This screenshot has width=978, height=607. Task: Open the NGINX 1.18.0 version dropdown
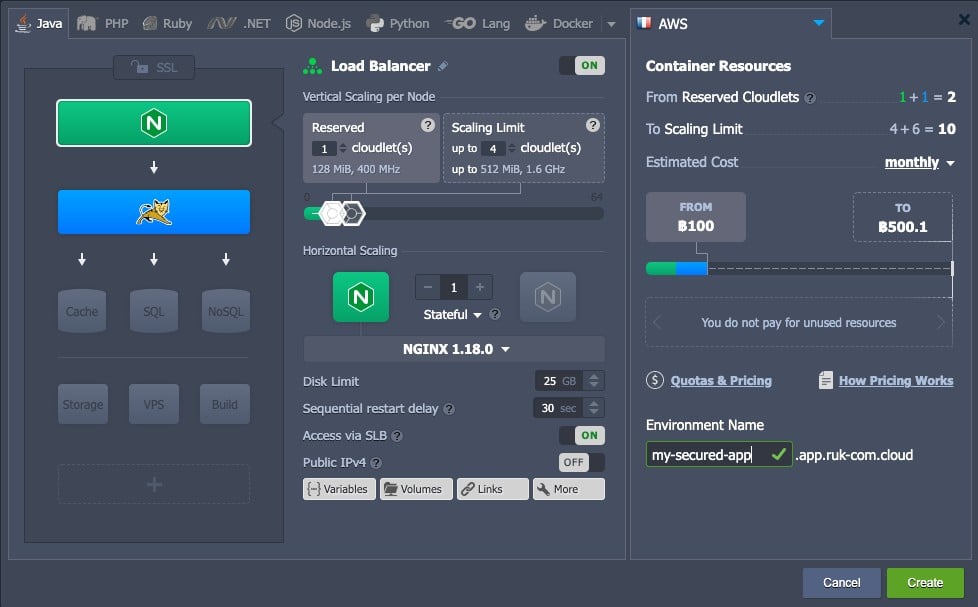tap(454, 349)
